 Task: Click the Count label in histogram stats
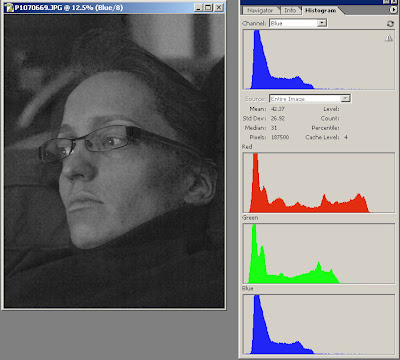click(x=330, y=118)
